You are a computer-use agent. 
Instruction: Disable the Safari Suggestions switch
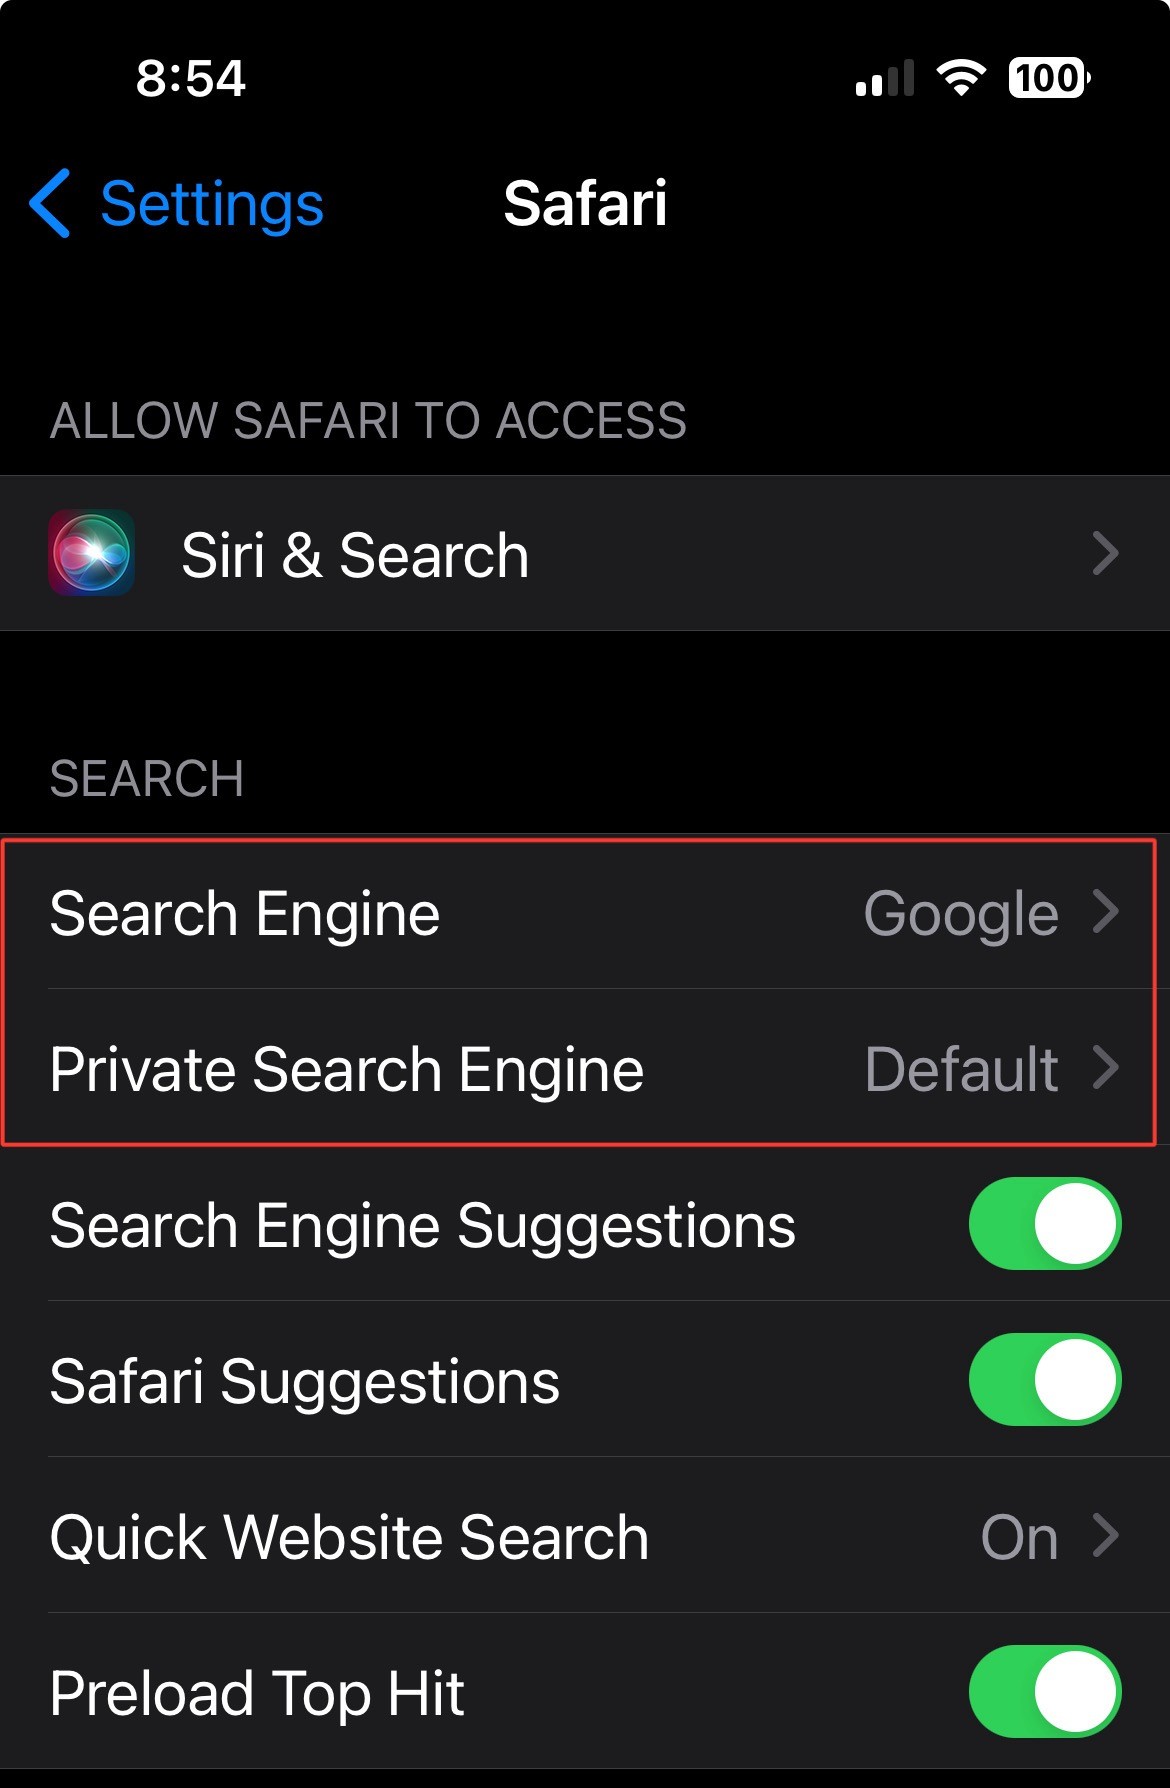[x=1045, y=1380]
